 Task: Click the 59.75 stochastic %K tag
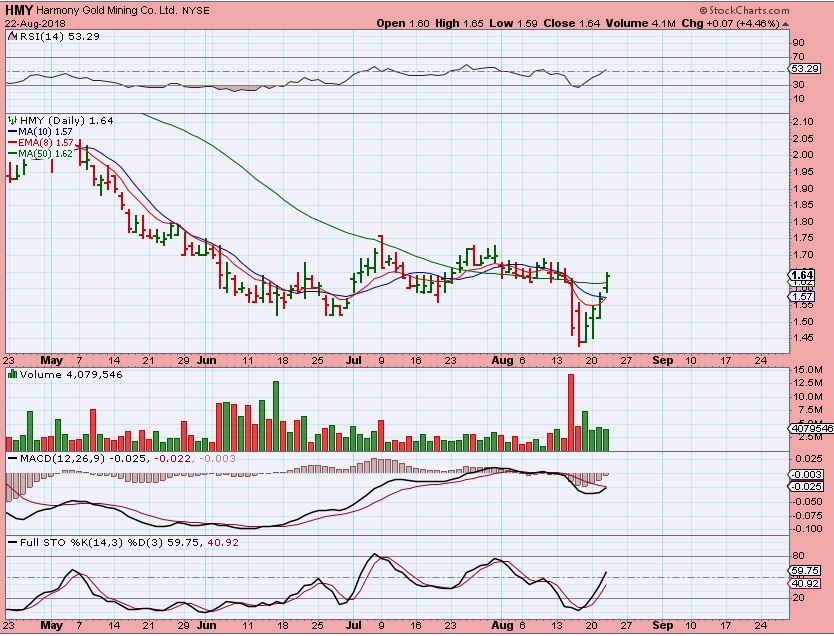tap(804, 571)
